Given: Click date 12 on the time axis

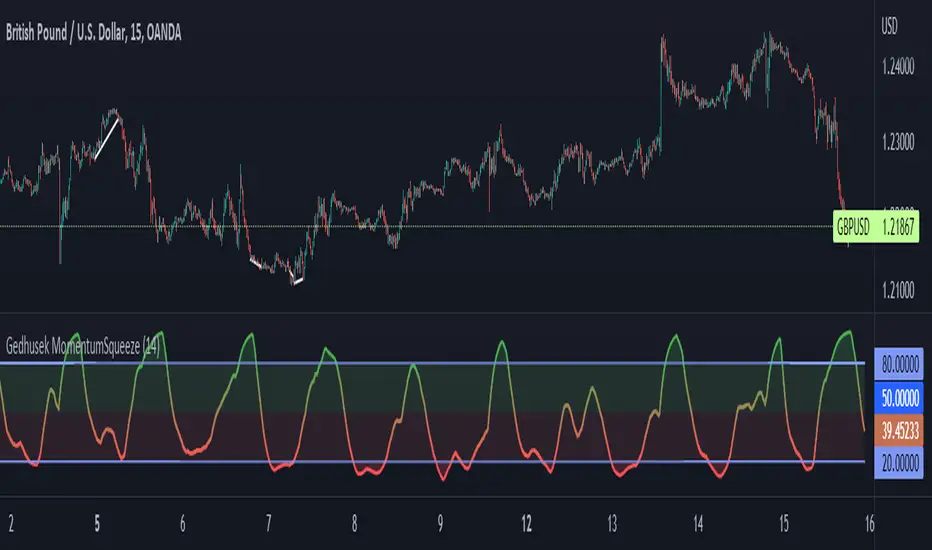Looking at the screenshot, I should [526, 522].
